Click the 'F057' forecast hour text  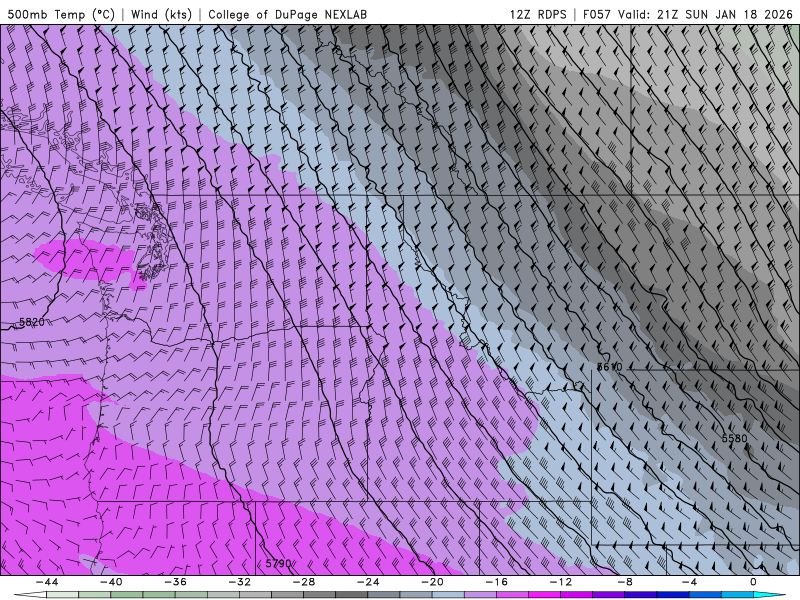(597, 14)
